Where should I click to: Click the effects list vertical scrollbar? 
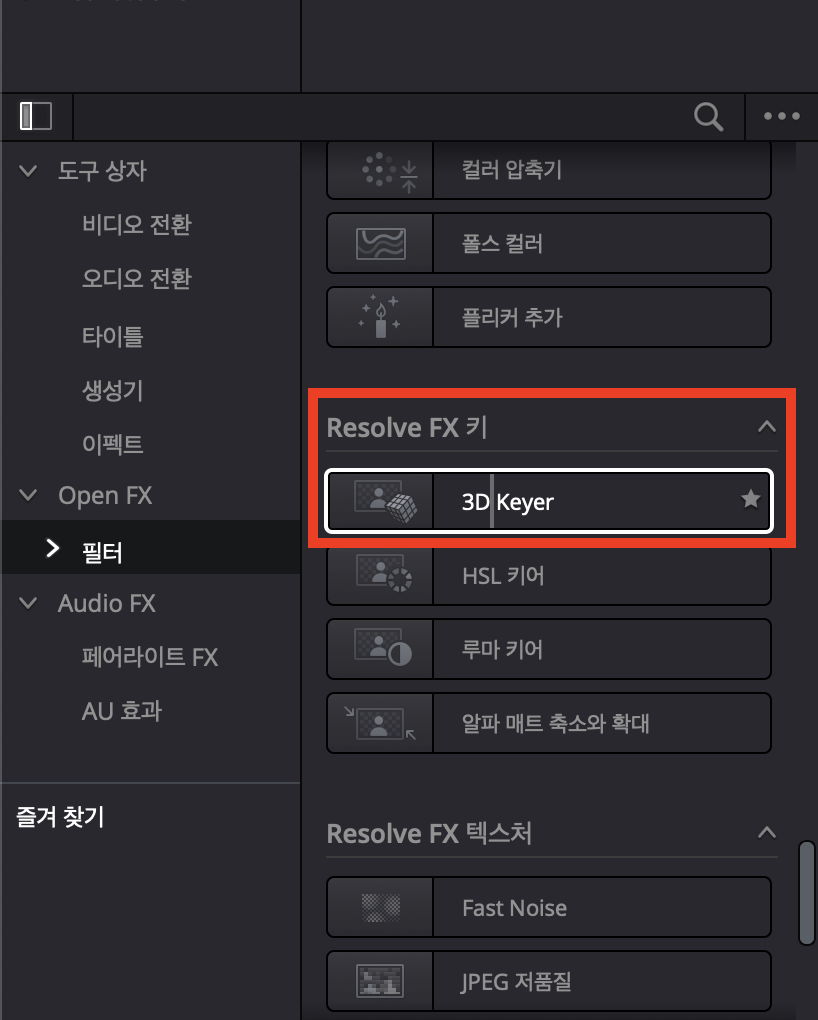pos(807,892)
